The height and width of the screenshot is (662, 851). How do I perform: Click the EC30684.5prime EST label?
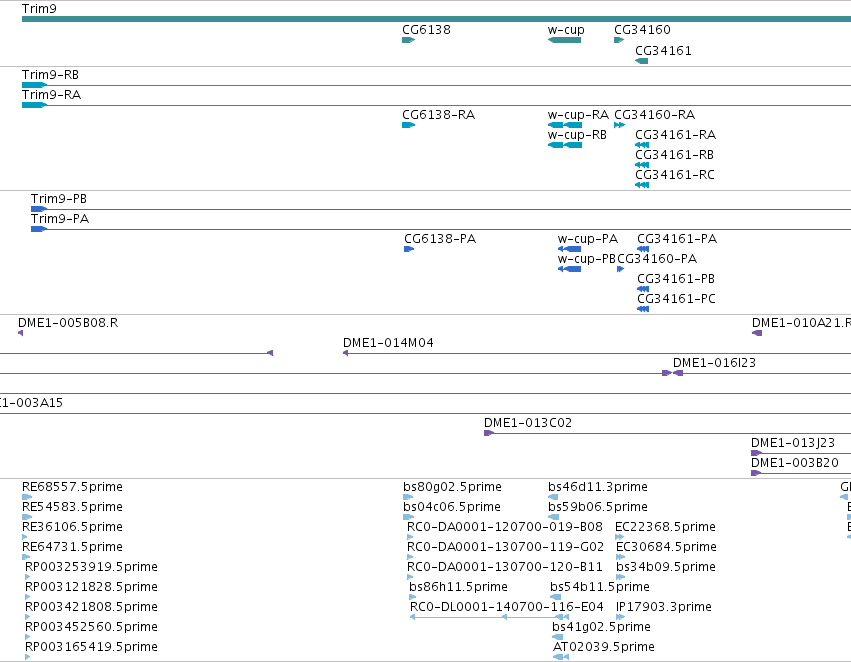click(666, 547)
